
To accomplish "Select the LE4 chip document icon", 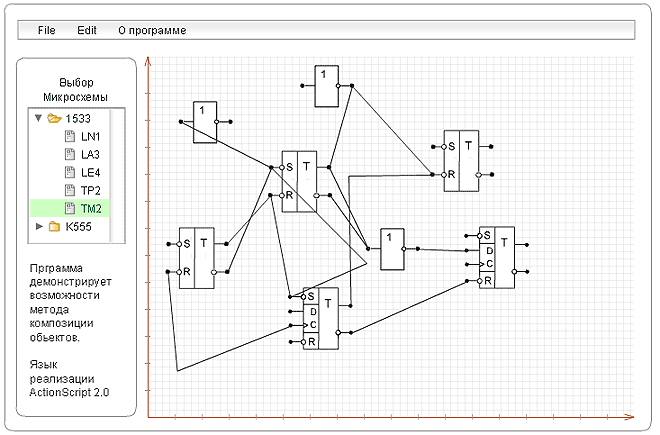I will point(70,172).
